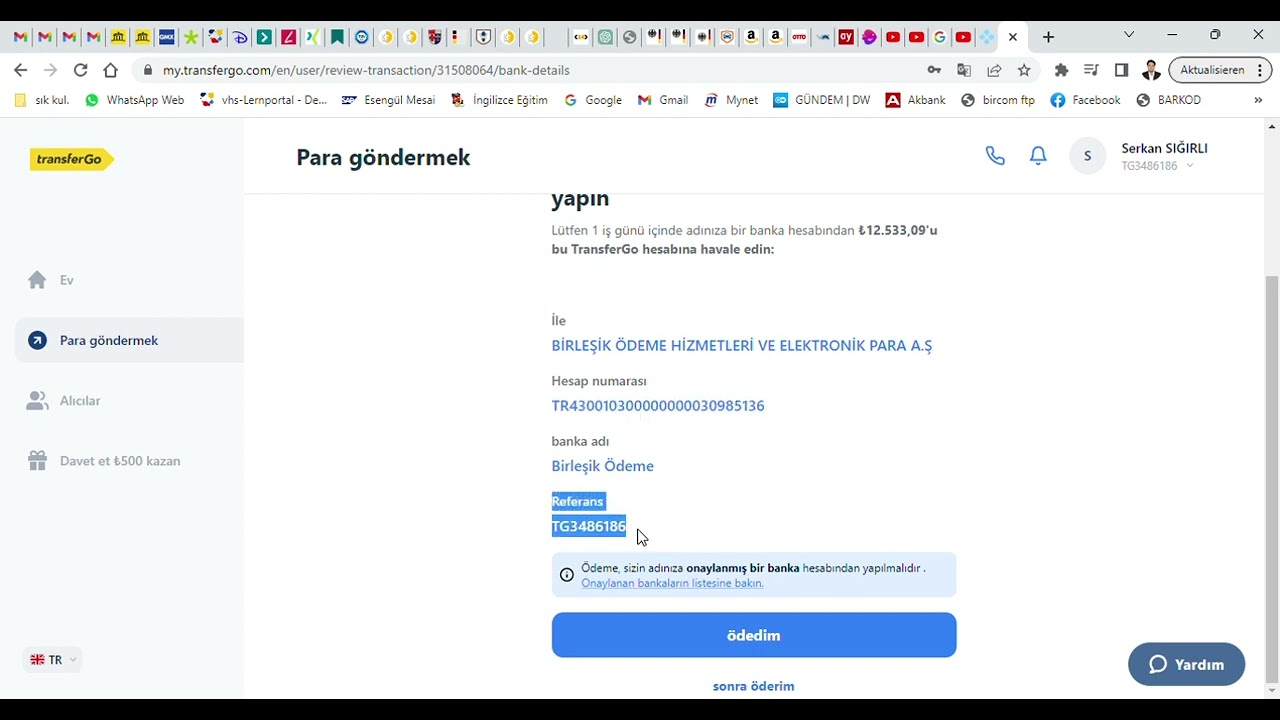This screenshot has width=1280, height=720.
Task: Click the browser forward arrow
Action: 51,70
